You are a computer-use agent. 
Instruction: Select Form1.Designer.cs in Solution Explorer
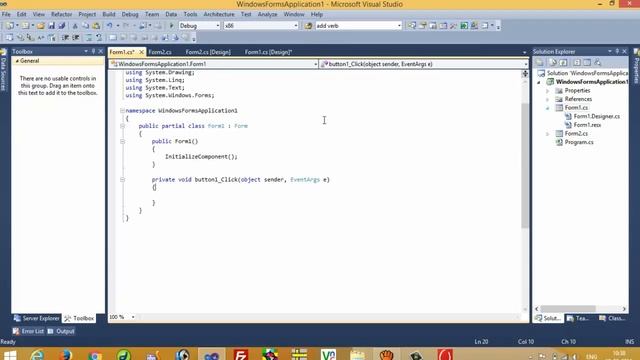596,116
